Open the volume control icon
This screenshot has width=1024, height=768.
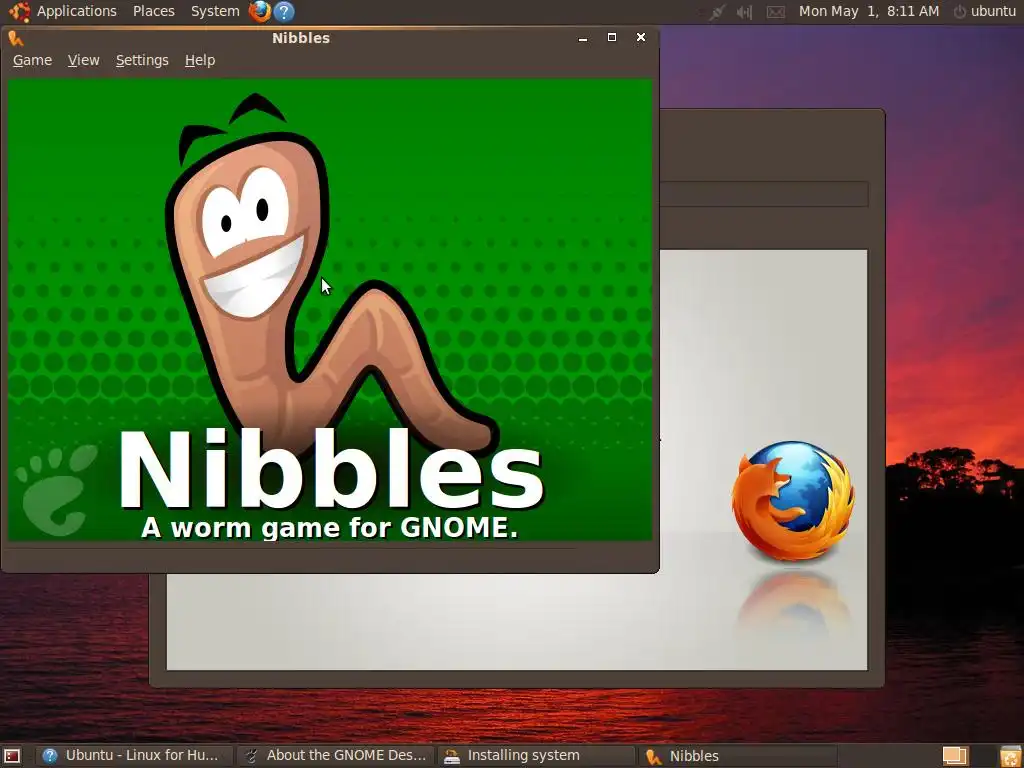744,12
